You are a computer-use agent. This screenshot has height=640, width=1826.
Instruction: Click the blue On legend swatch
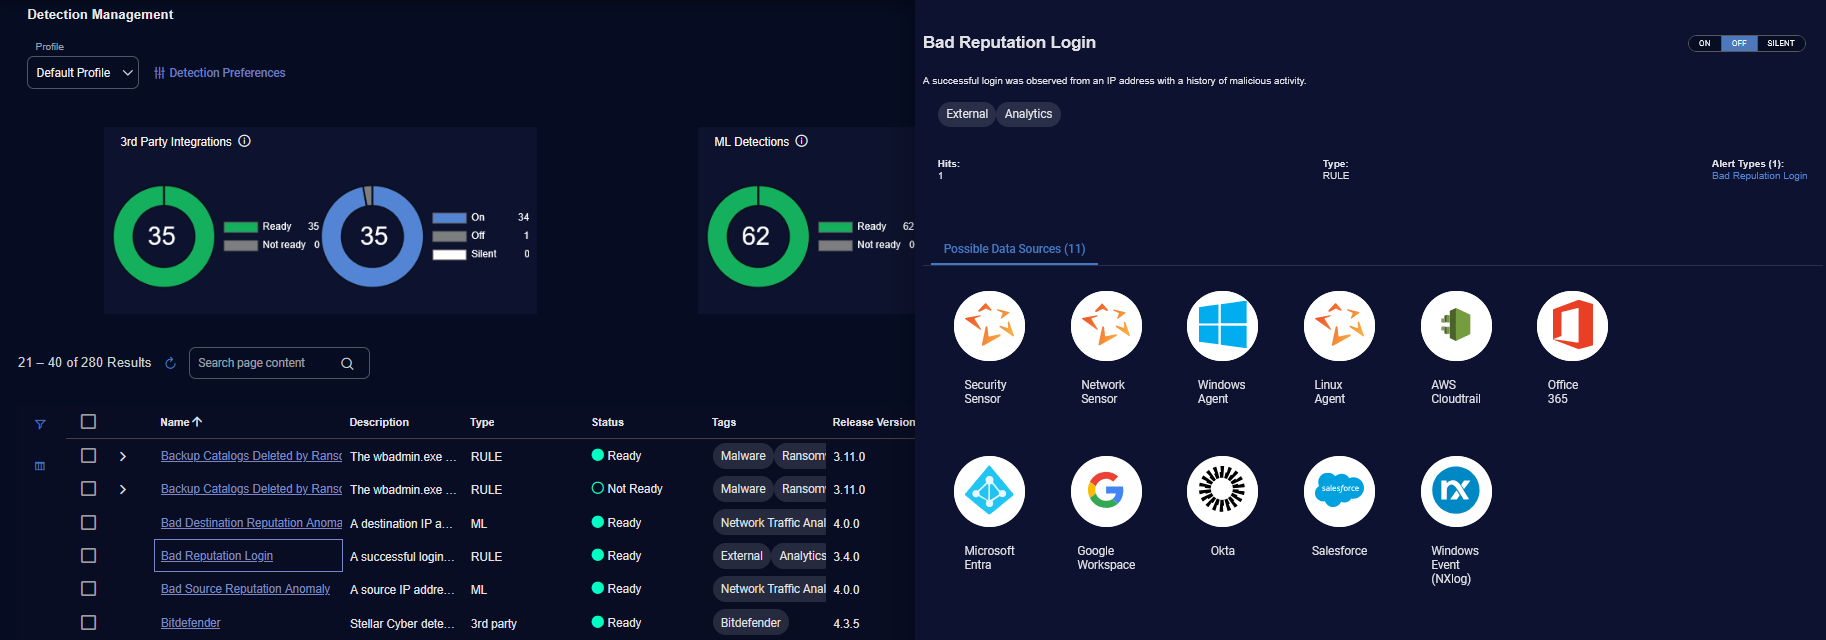[449, 218]
